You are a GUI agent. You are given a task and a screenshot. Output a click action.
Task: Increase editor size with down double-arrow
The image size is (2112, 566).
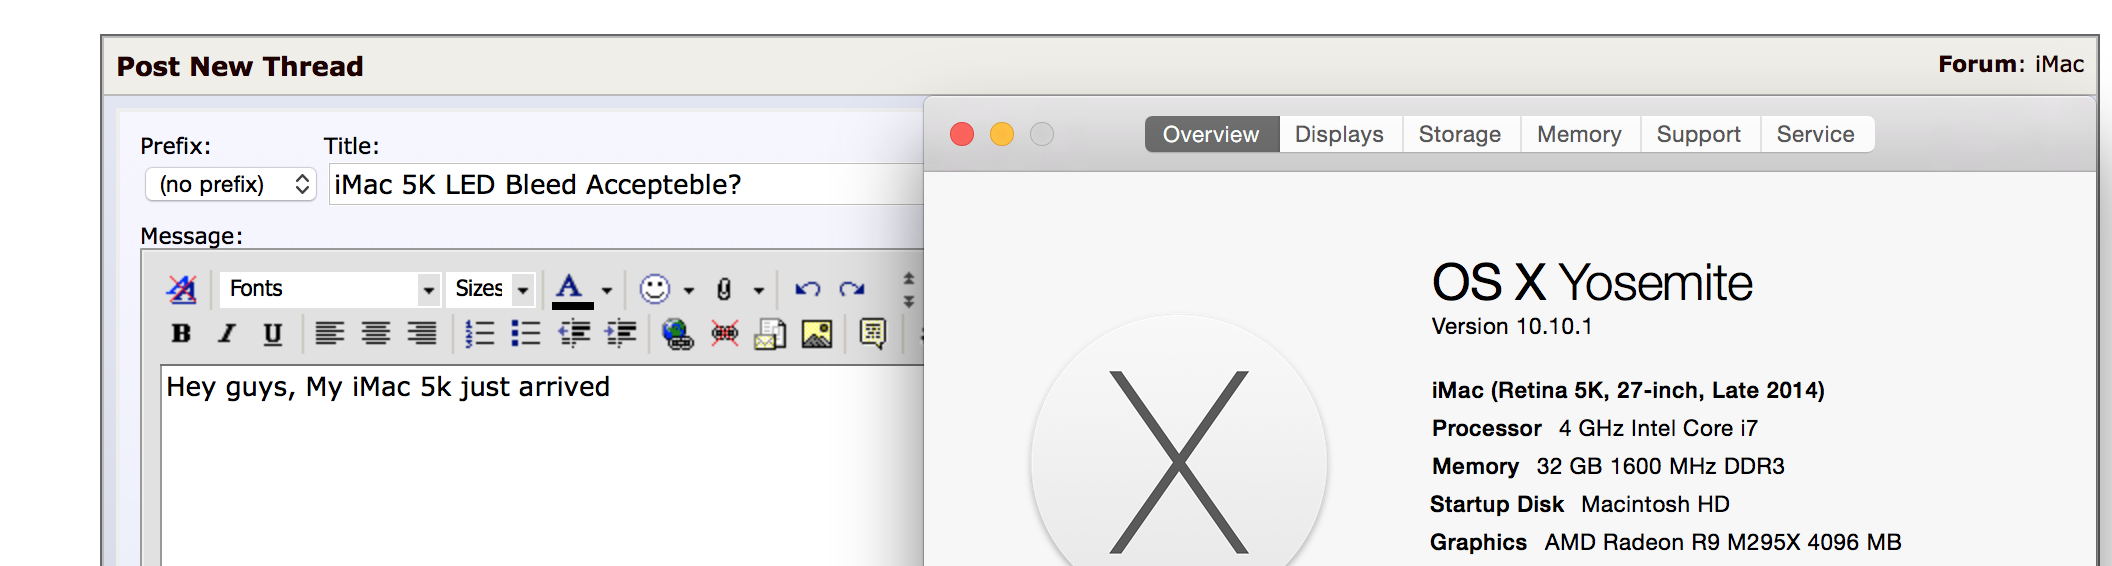(909, 300)
